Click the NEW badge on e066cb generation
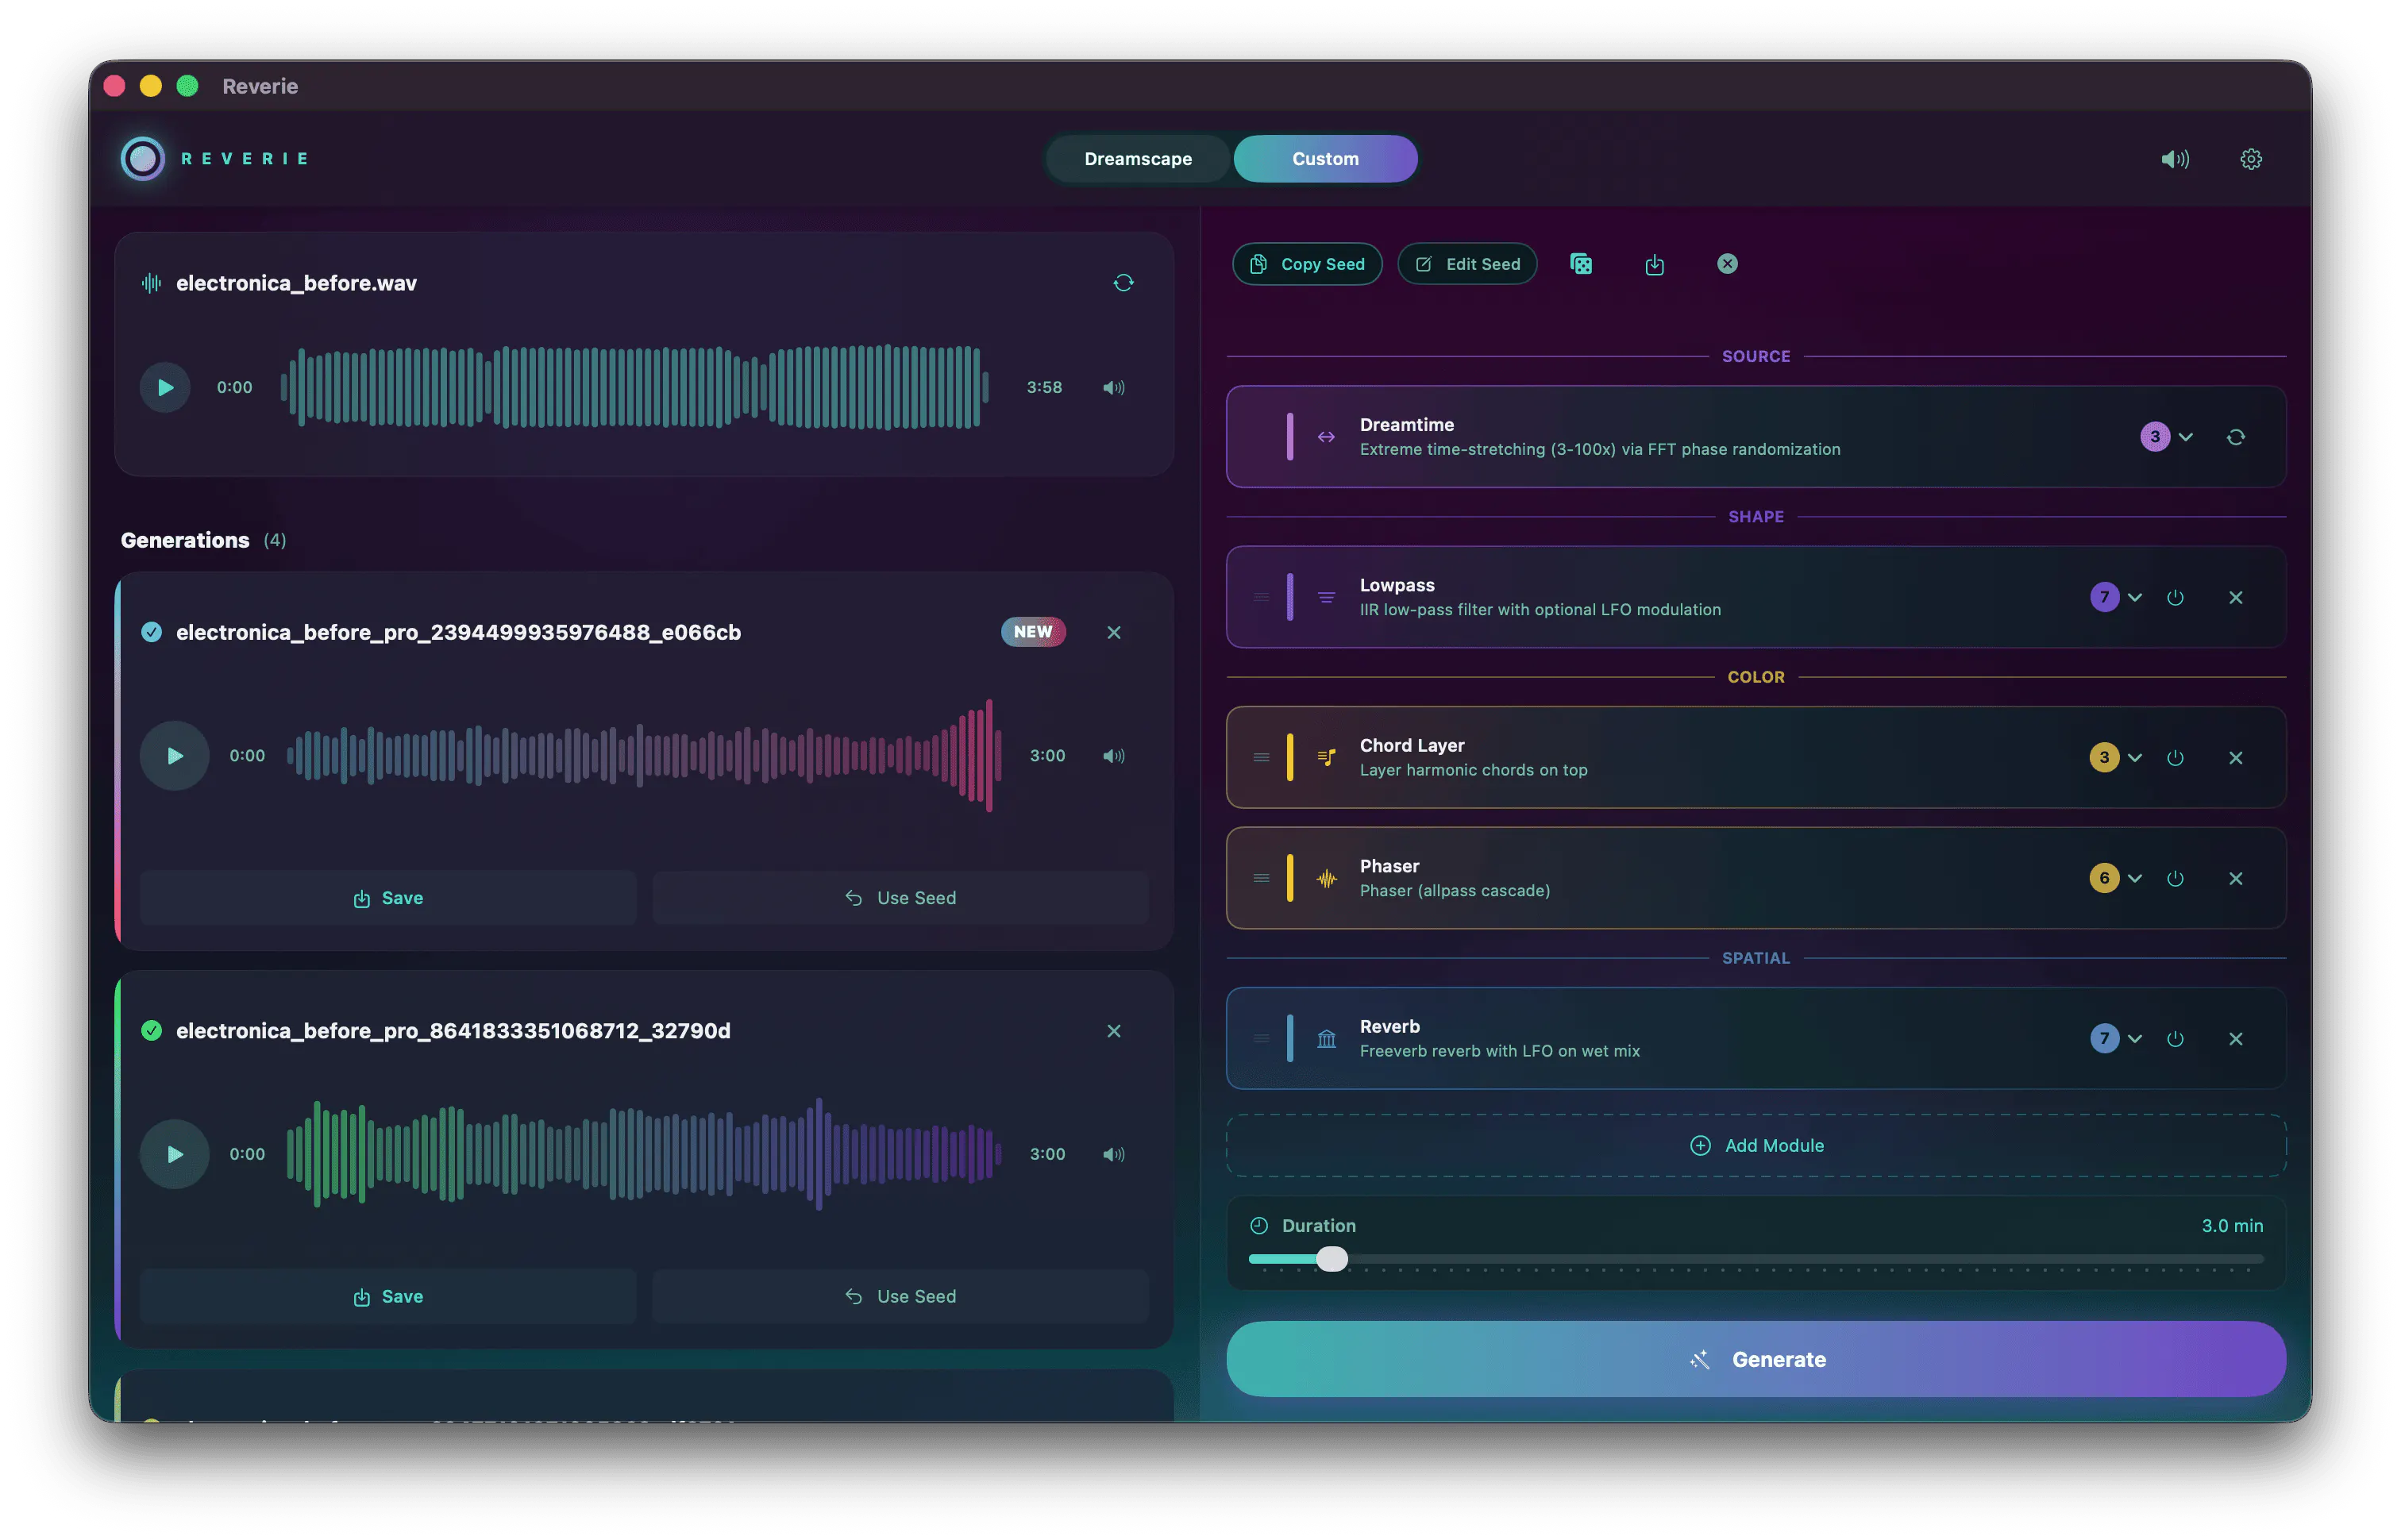The height and width of the screenshot is (1540, 2401). pyautogui.click(x=1033, y=632)
